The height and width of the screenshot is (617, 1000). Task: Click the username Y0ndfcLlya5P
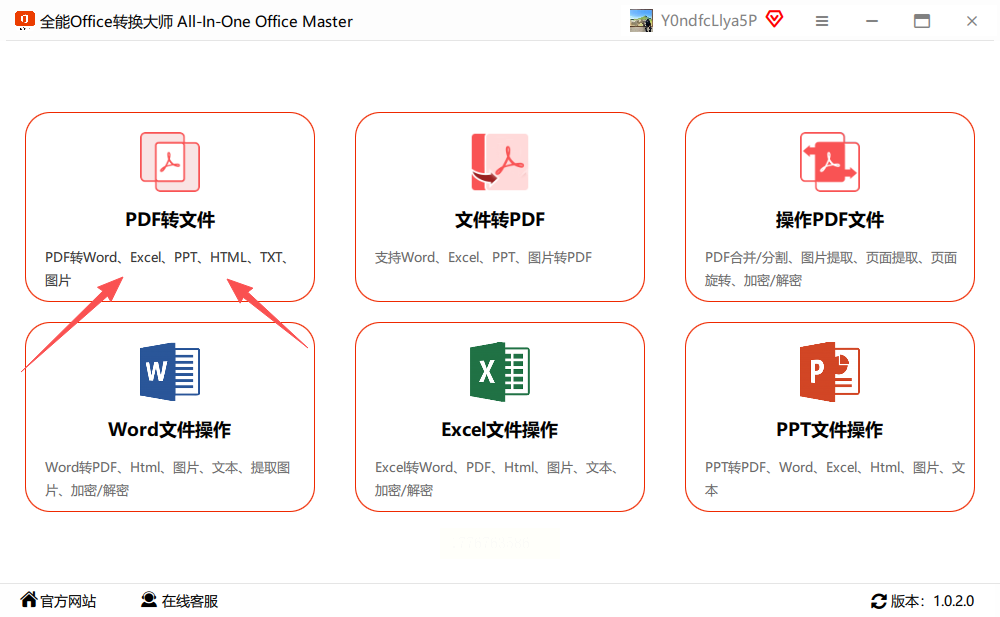[x=709, y=21]
